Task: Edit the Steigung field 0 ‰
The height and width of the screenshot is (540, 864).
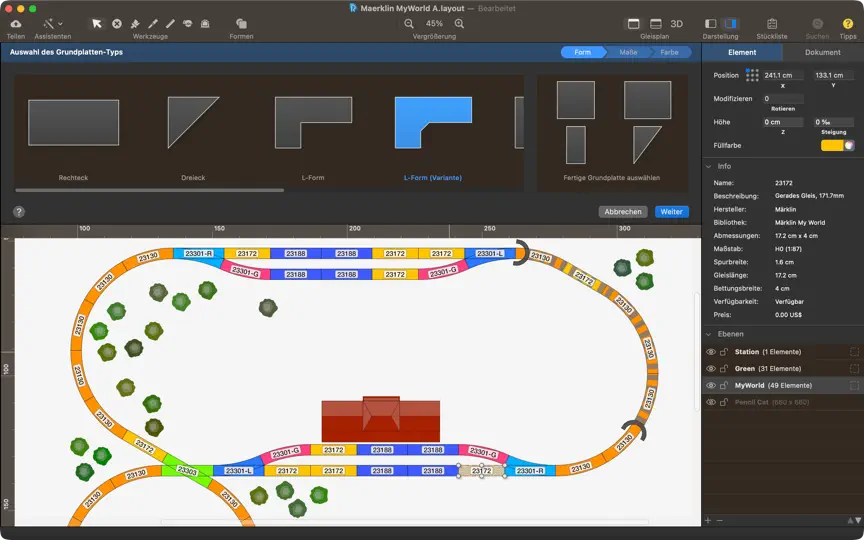Action: (x=833, y=122)
